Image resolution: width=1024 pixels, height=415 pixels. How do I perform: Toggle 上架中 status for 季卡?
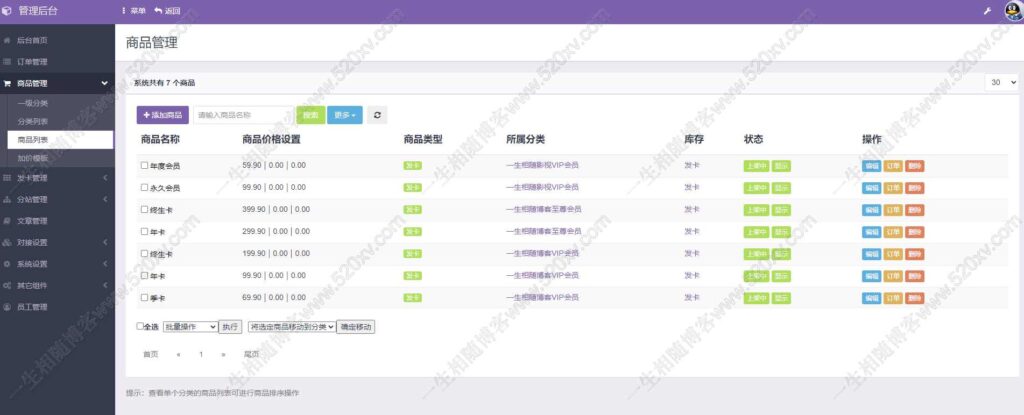756,298
